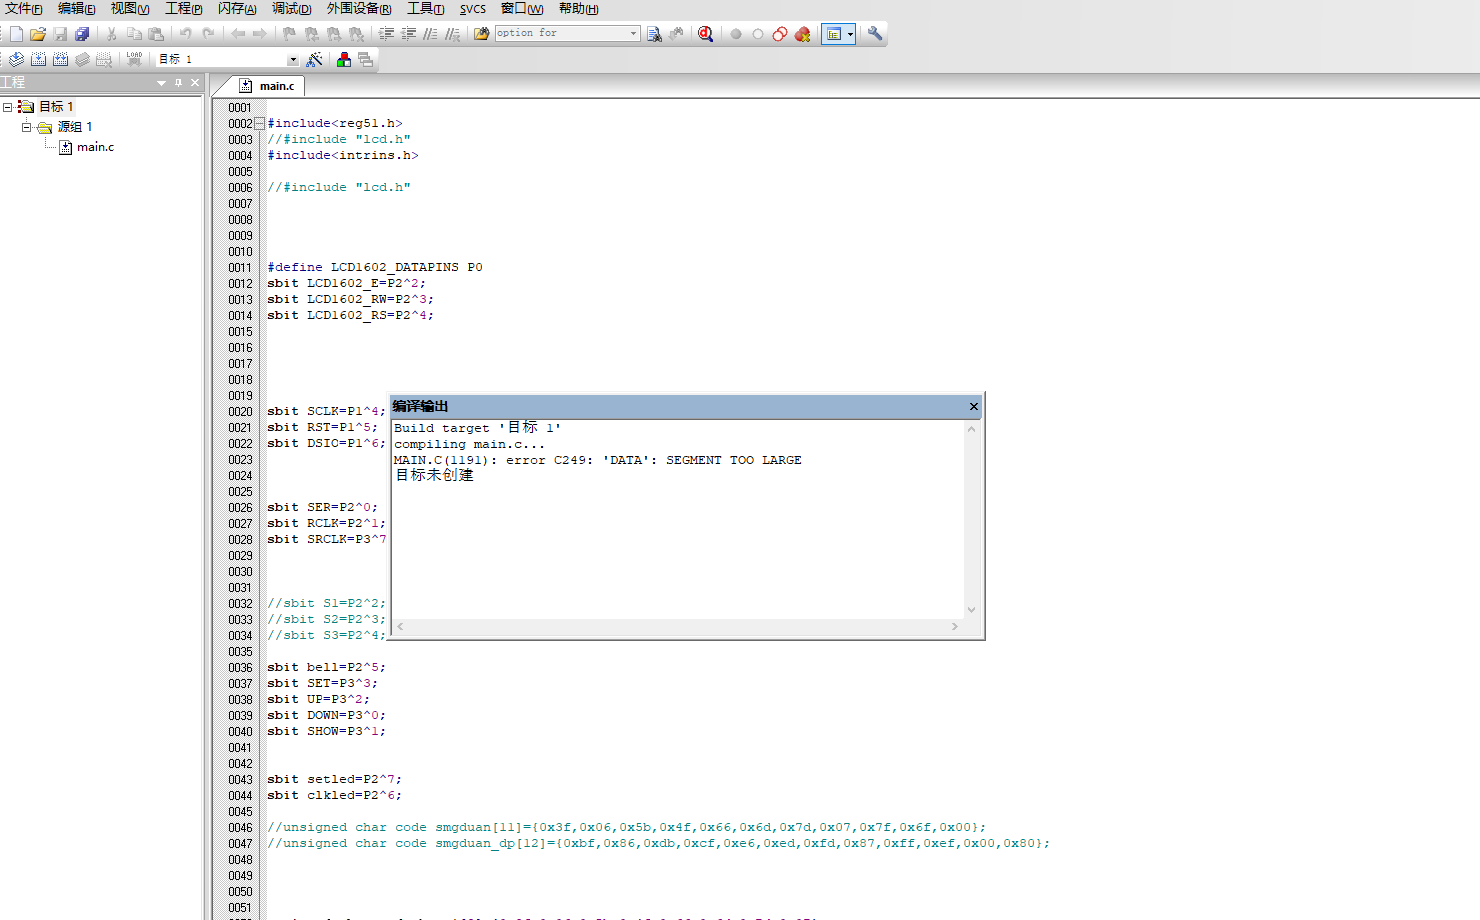Image resolution: width=1480 pixels, height=920 pixels.
Task: Insert a breakpoint with the grey dot icon
Action: point(736,34)
